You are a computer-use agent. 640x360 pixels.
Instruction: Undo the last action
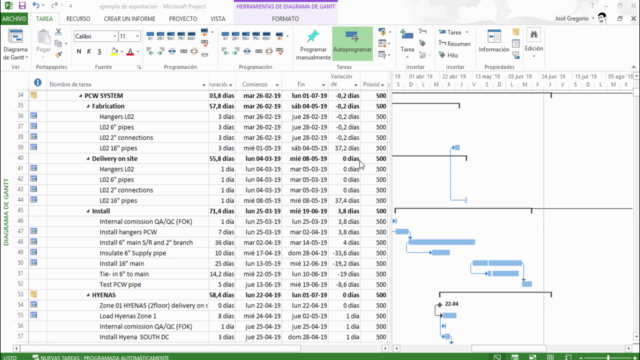click(36, 6)
